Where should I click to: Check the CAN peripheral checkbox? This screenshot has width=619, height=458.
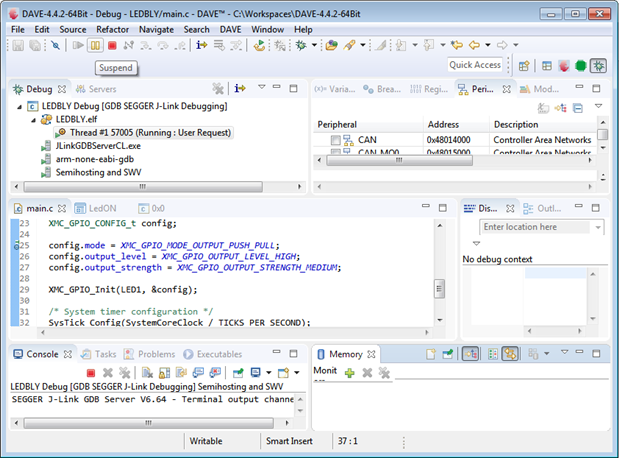coord(336,141)
